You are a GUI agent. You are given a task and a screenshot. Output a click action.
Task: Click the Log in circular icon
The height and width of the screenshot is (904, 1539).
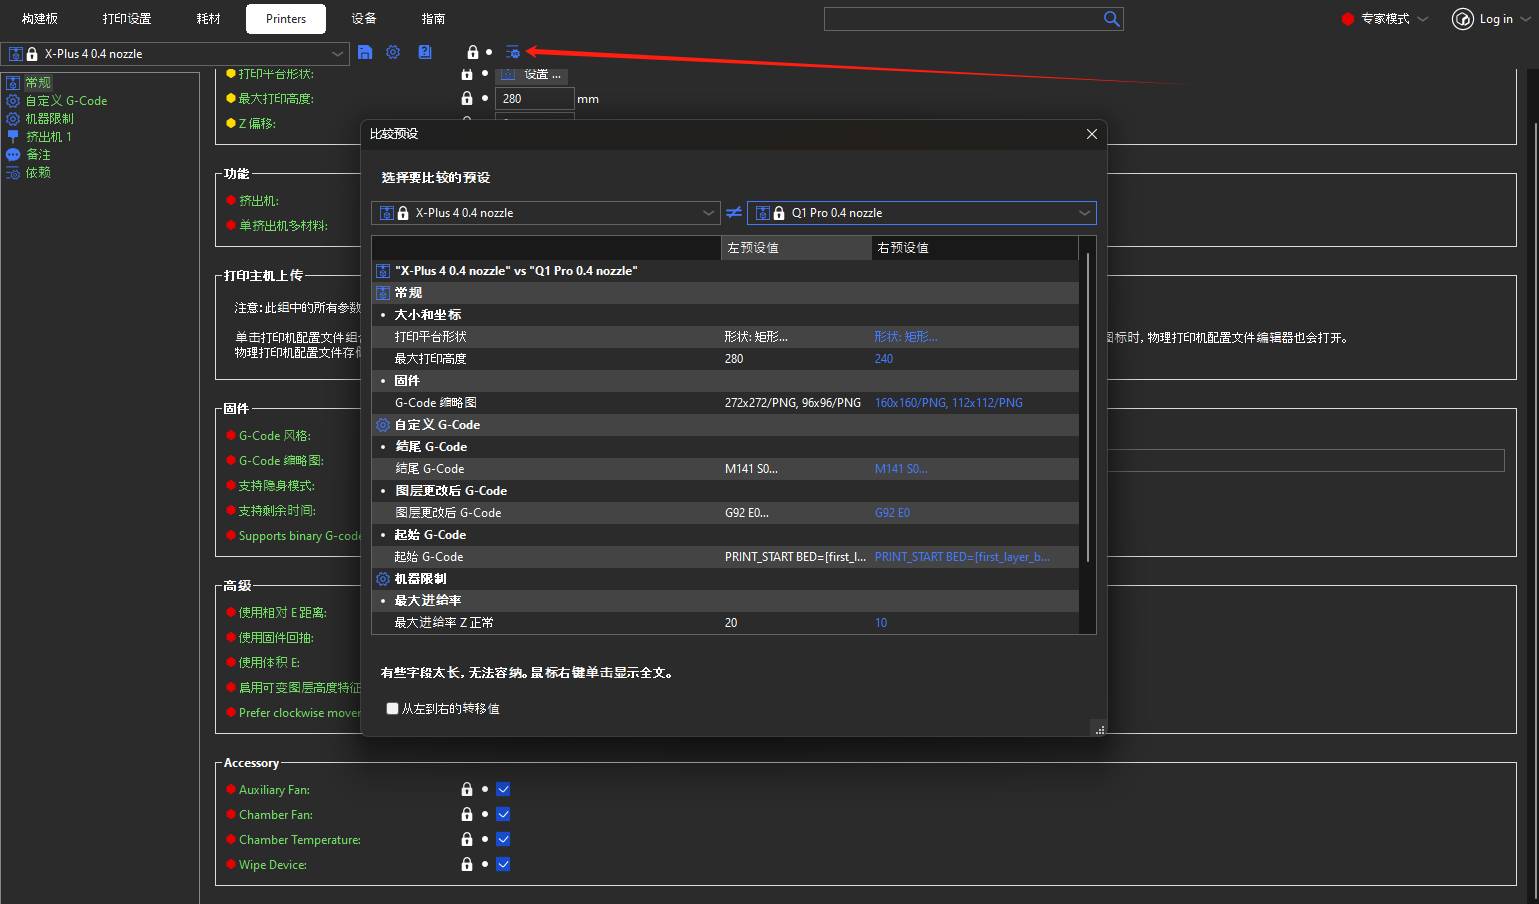[x=1462, y=19]
